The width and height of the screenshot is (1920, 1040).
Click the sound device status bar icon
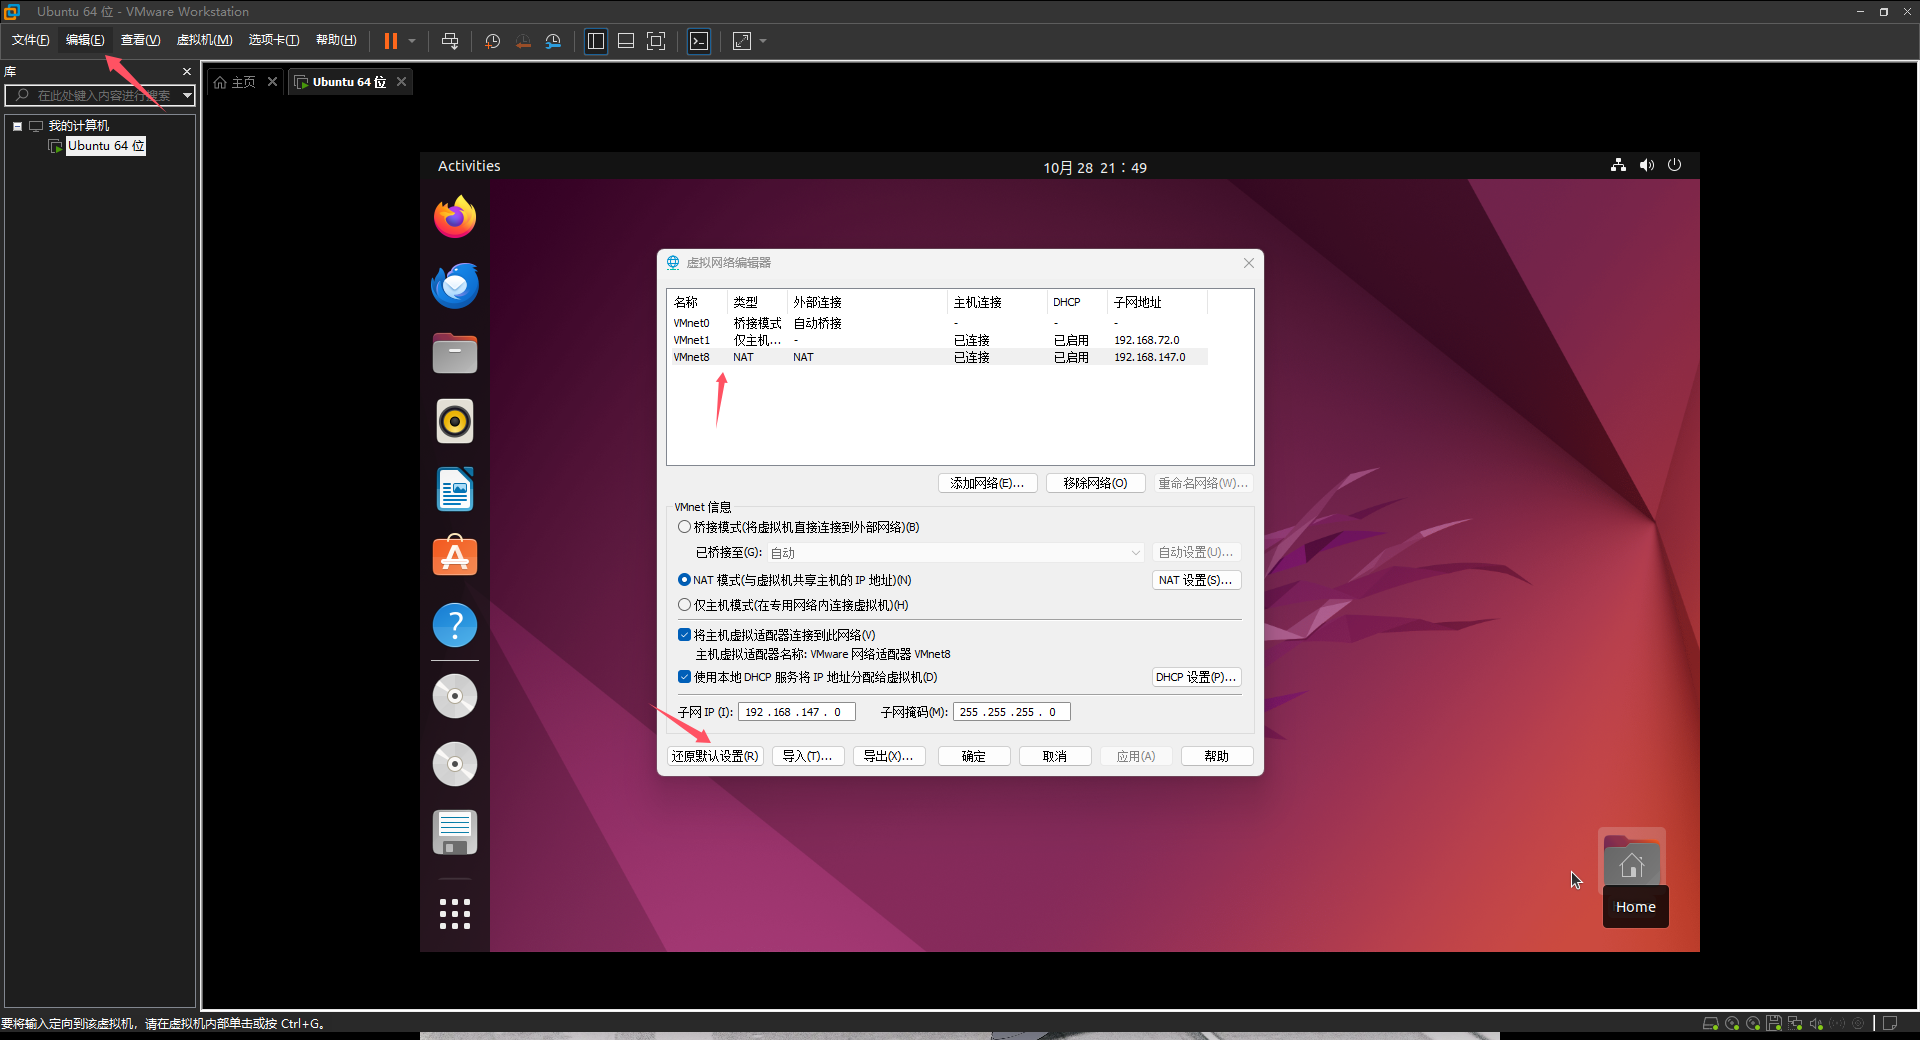pyautogui.click(x=1815, y=1023)
